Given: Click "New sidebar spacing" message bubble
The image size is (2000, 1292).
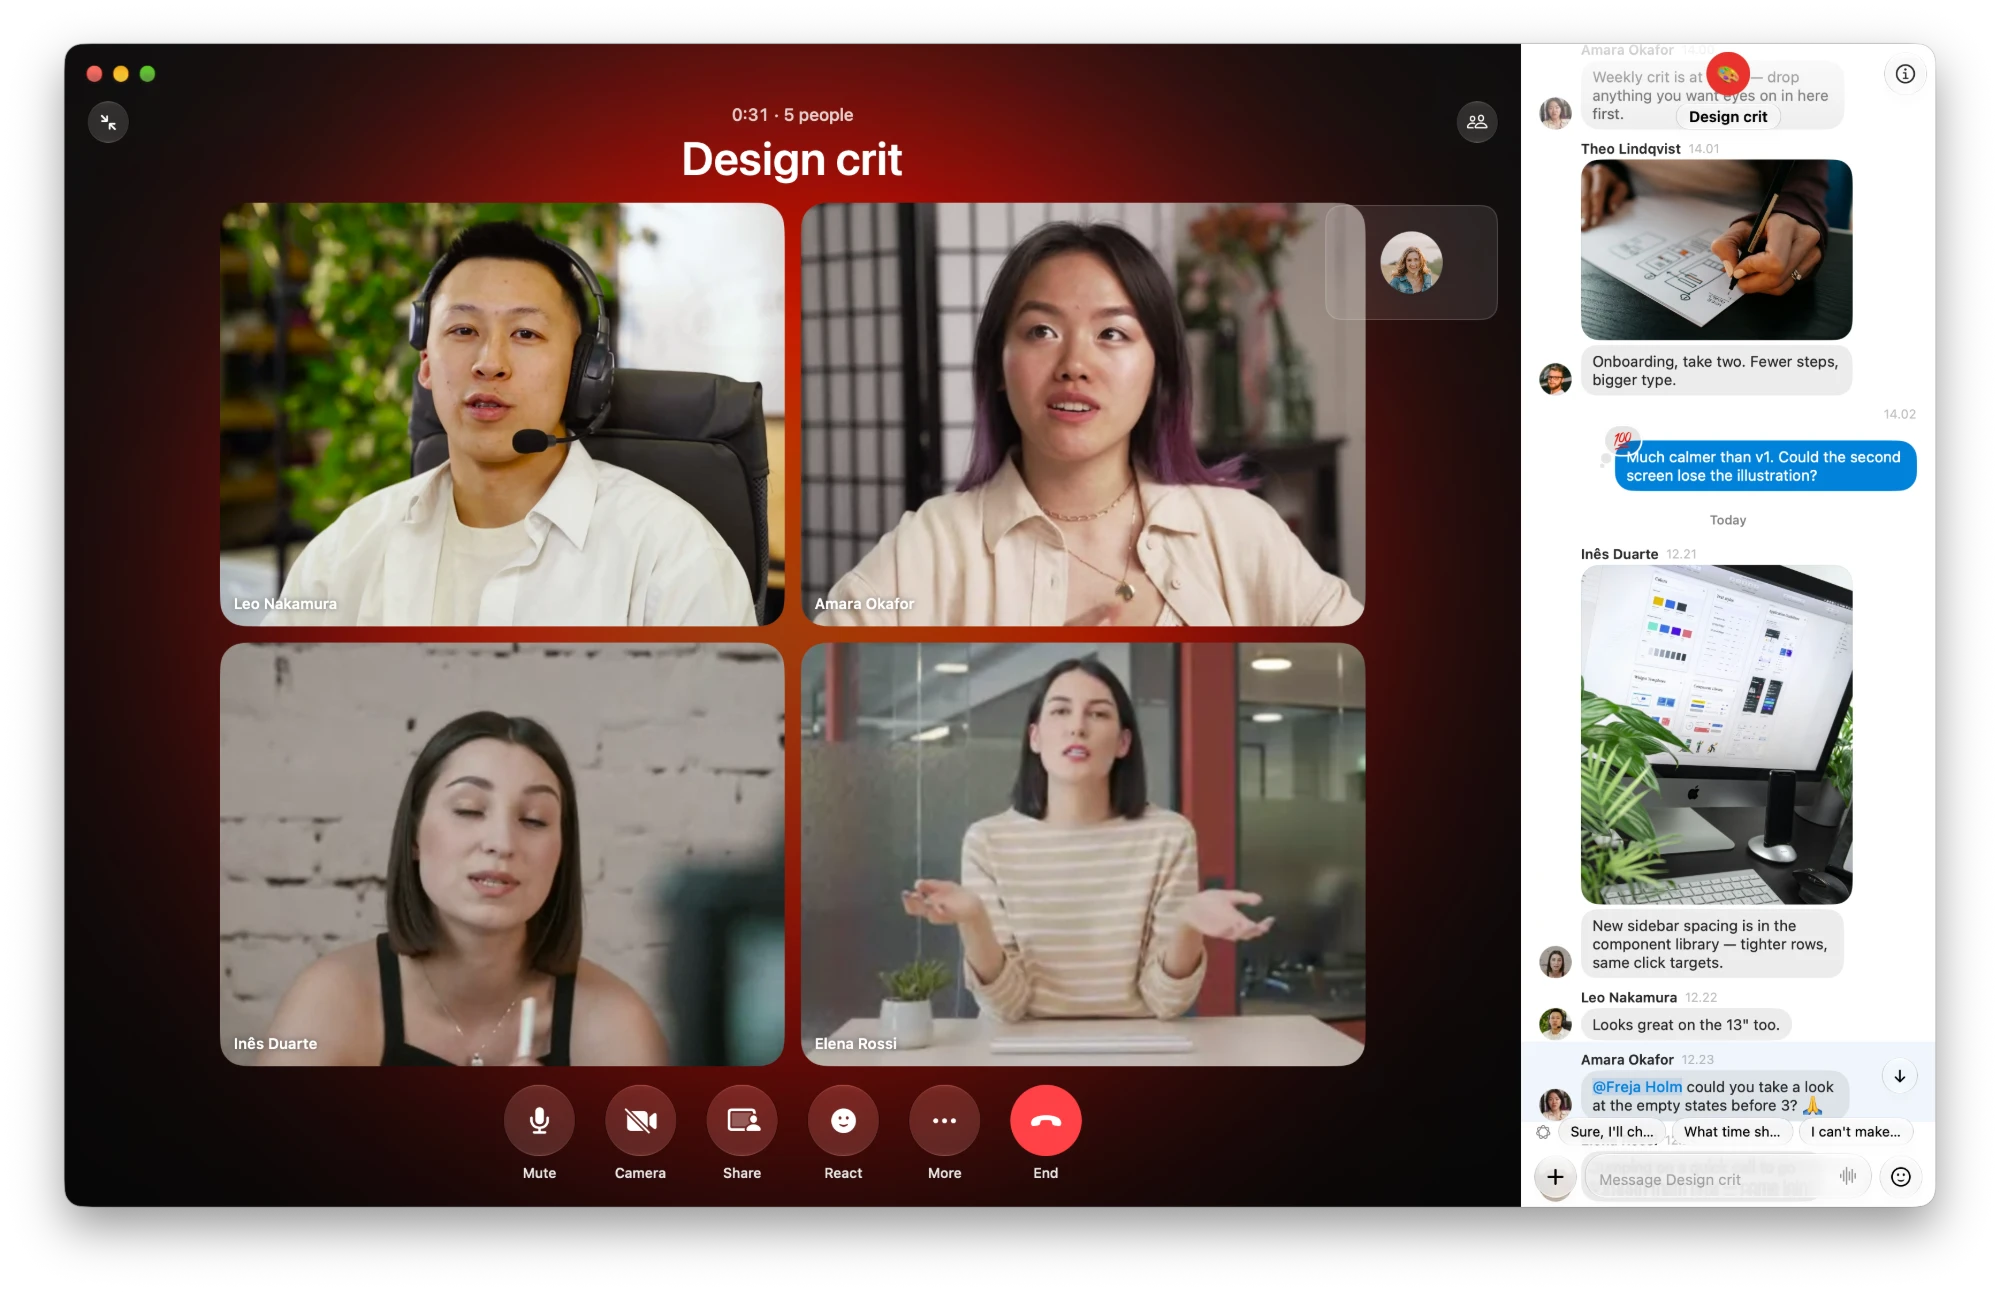Looking at the screenshot, I should [1712, 944].
